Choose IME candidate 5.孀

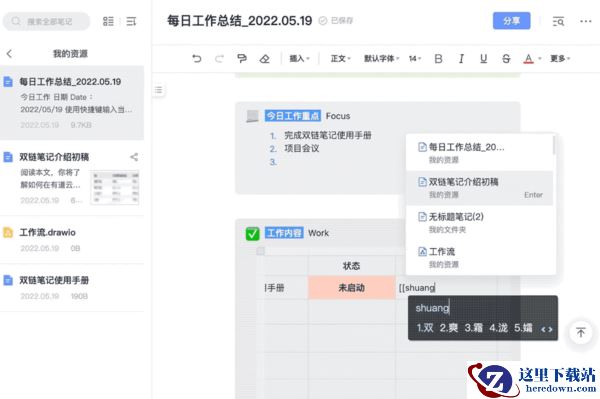[523, 328]
